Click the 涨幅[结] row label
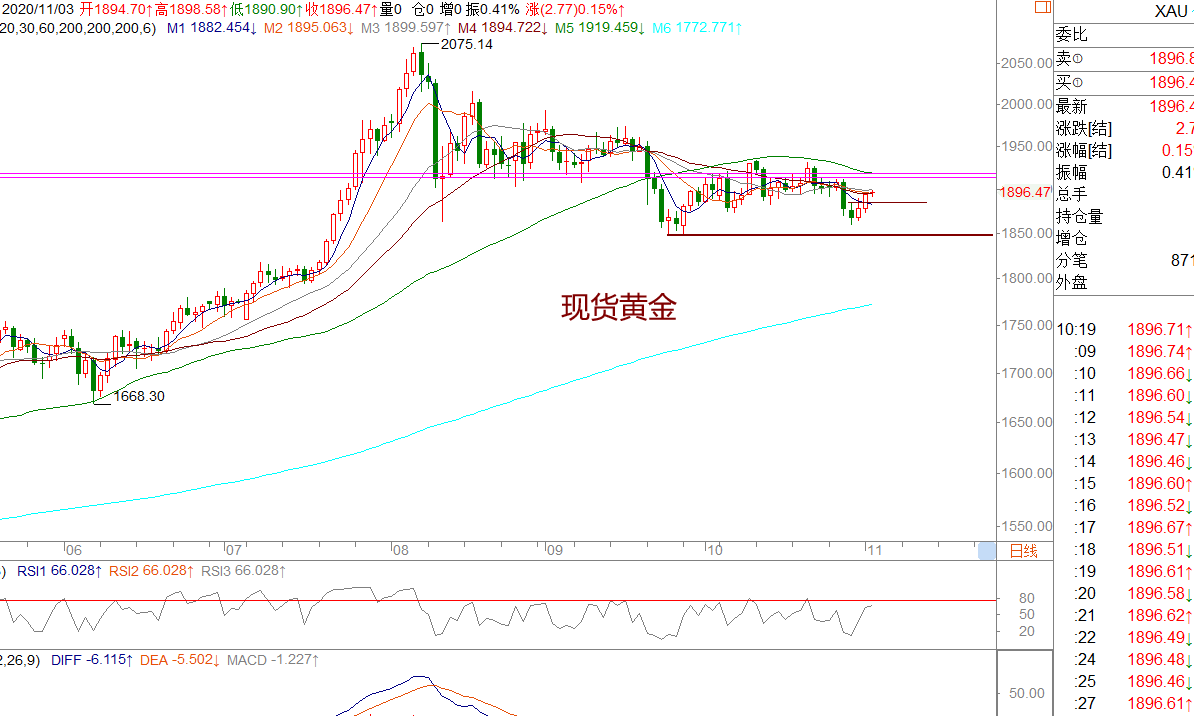Screen dimensions: 1194x716 [x=1084, y=151]
